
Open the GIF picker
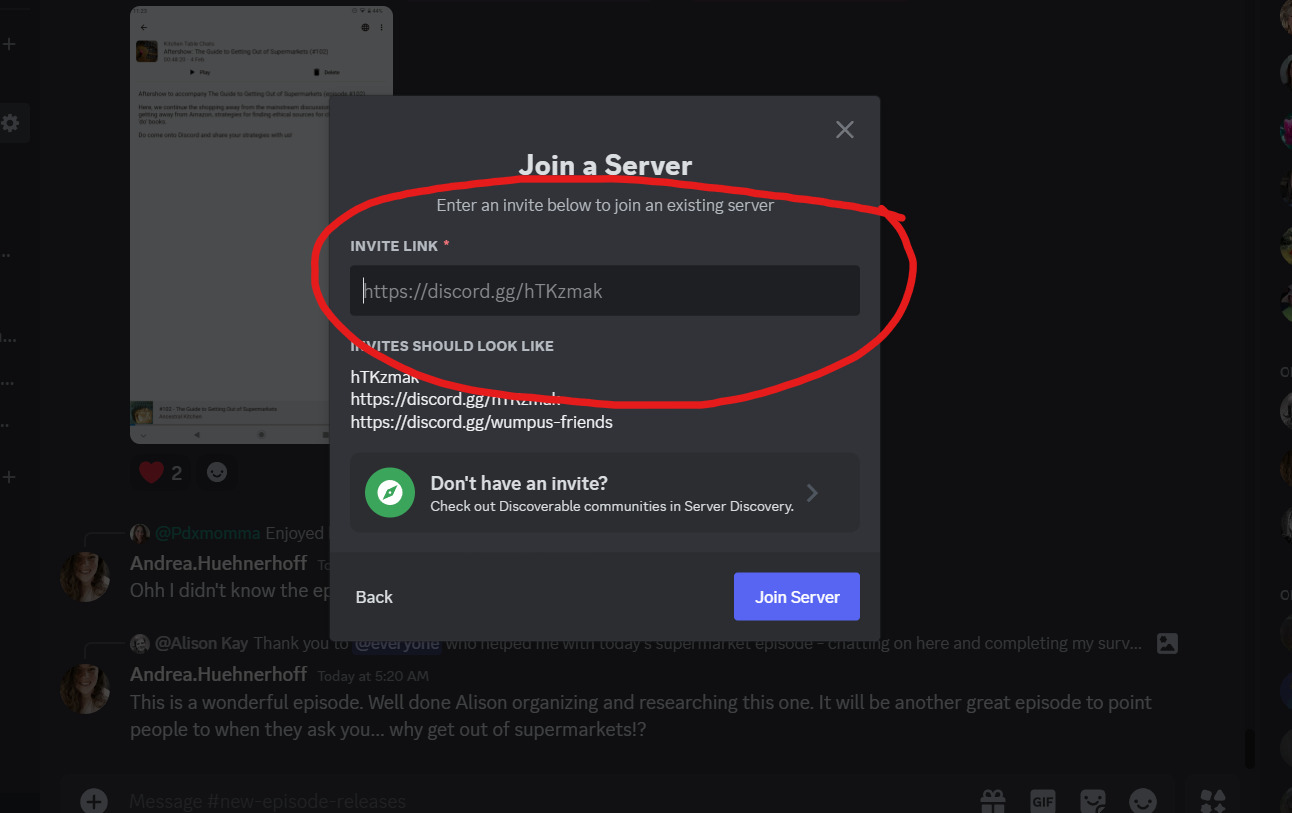tap(1043, 801)
